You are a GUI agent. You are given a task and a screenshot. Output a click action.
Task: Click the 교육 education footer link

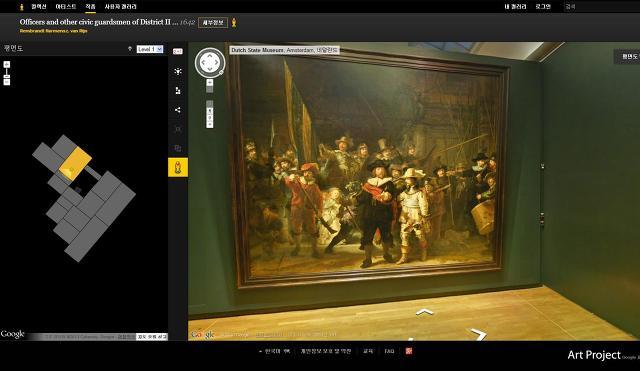point(368,351)
